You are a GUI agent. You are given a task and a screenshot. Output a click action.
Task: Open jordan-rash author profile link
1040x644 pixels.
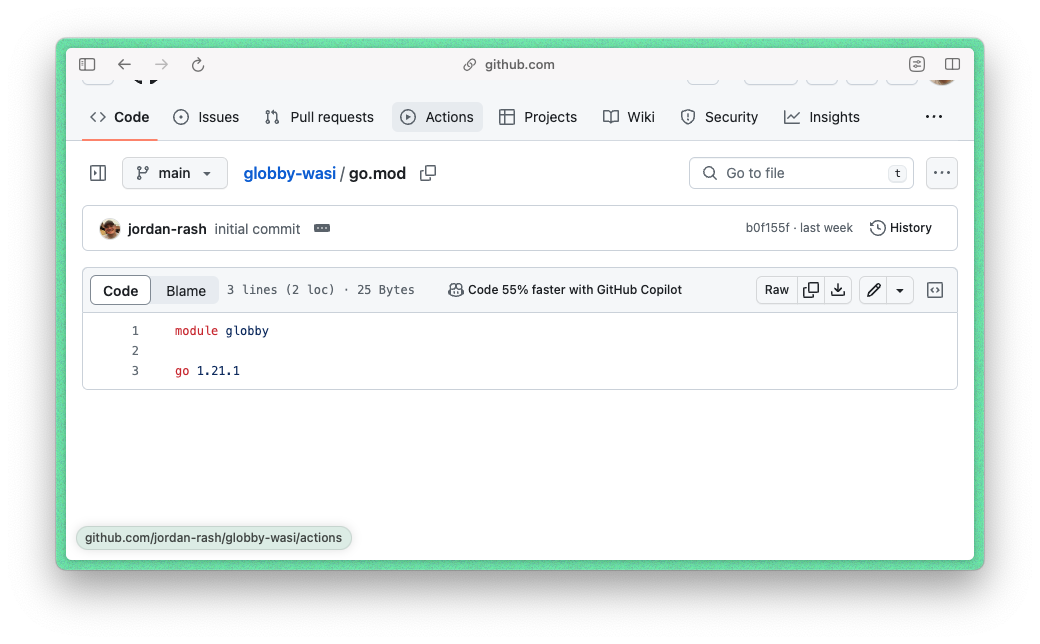167,229
